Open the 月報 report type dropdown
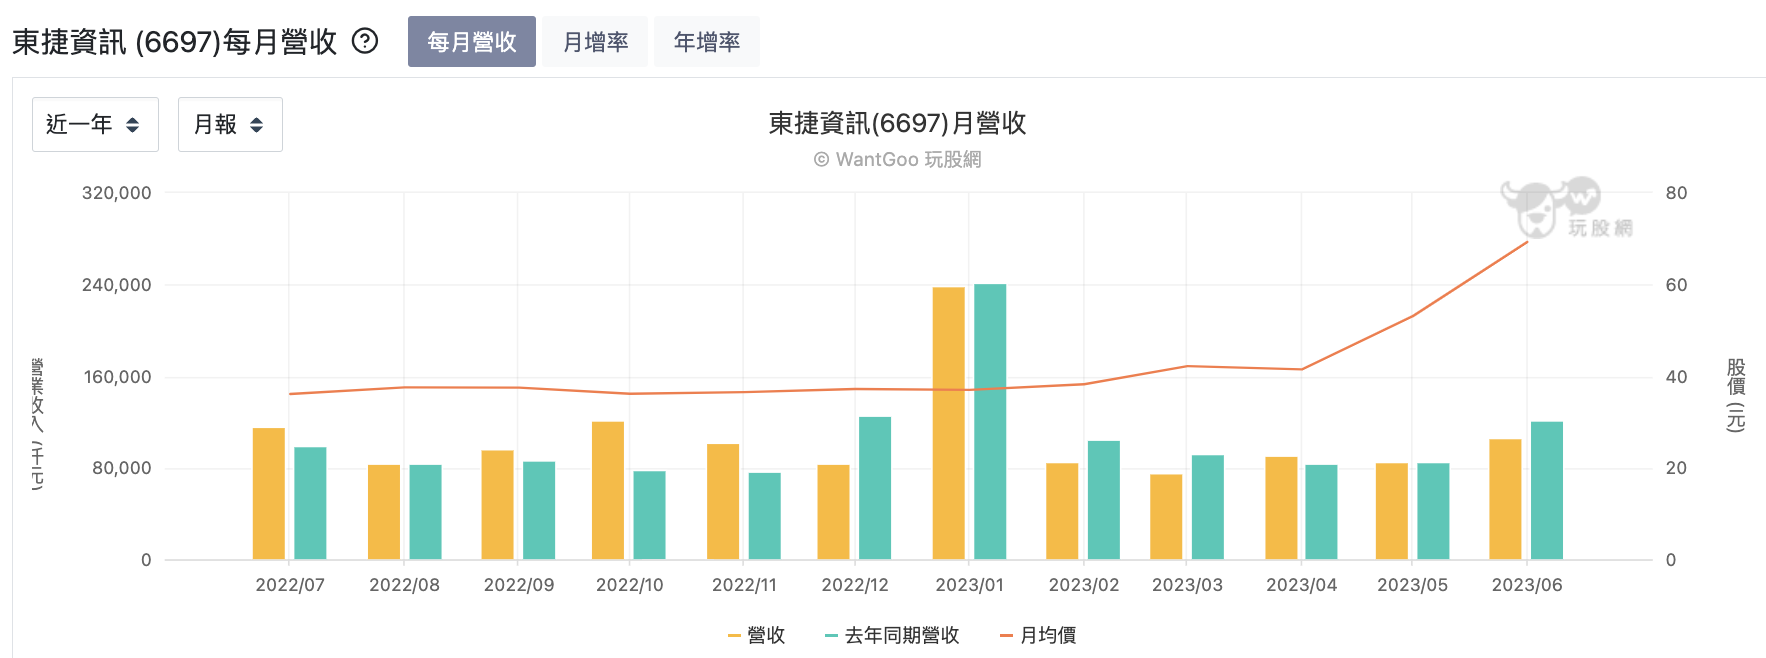 point(230,124)
